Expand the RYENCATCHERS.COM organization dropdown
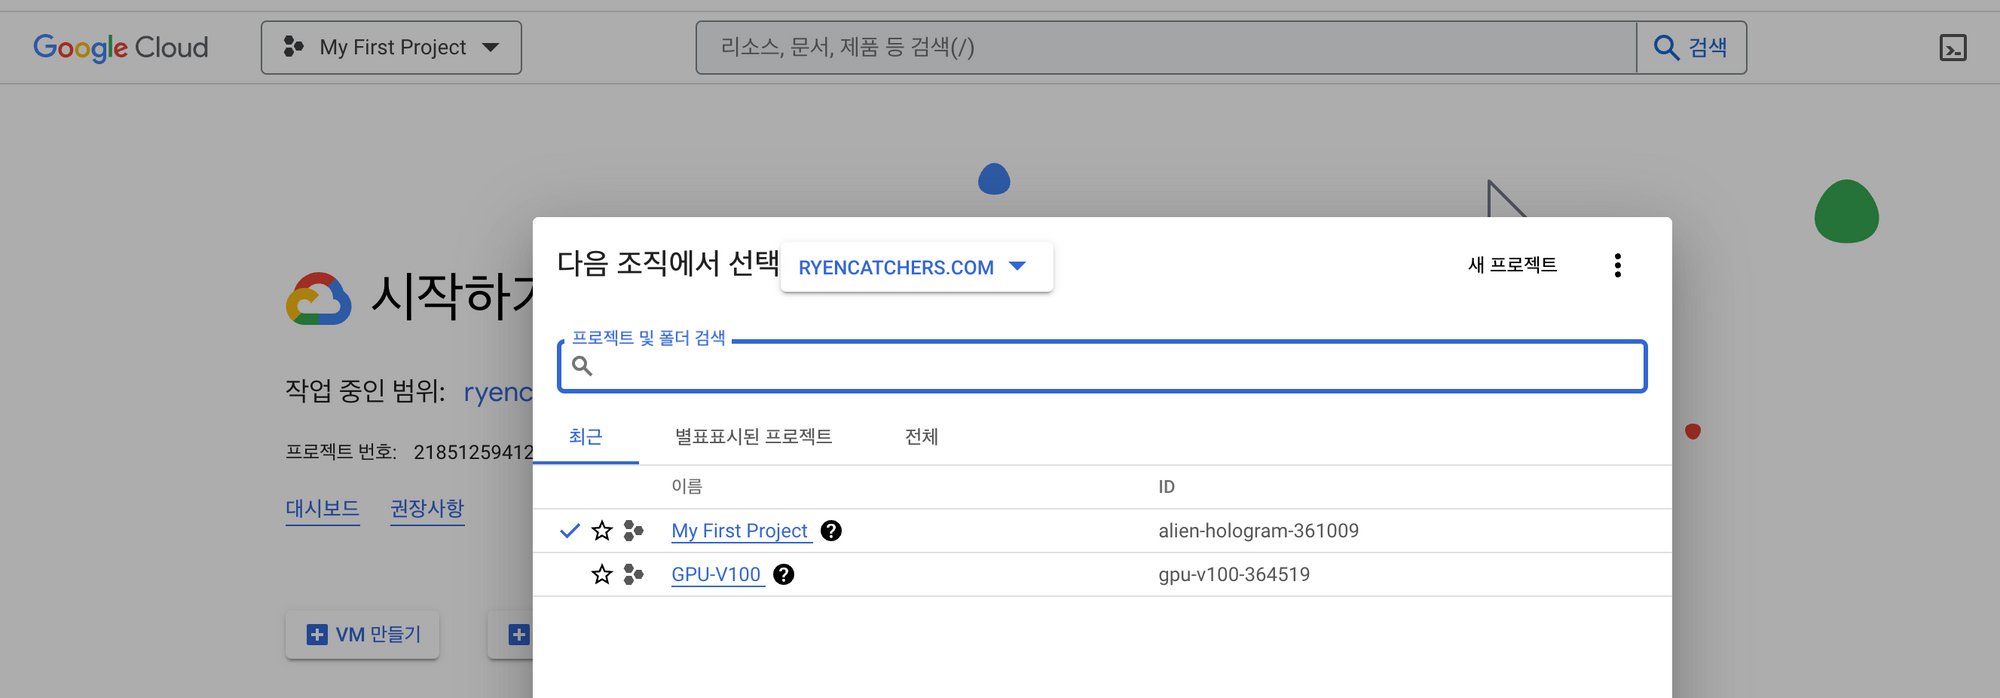The image size is (2000, 698). 916,267
